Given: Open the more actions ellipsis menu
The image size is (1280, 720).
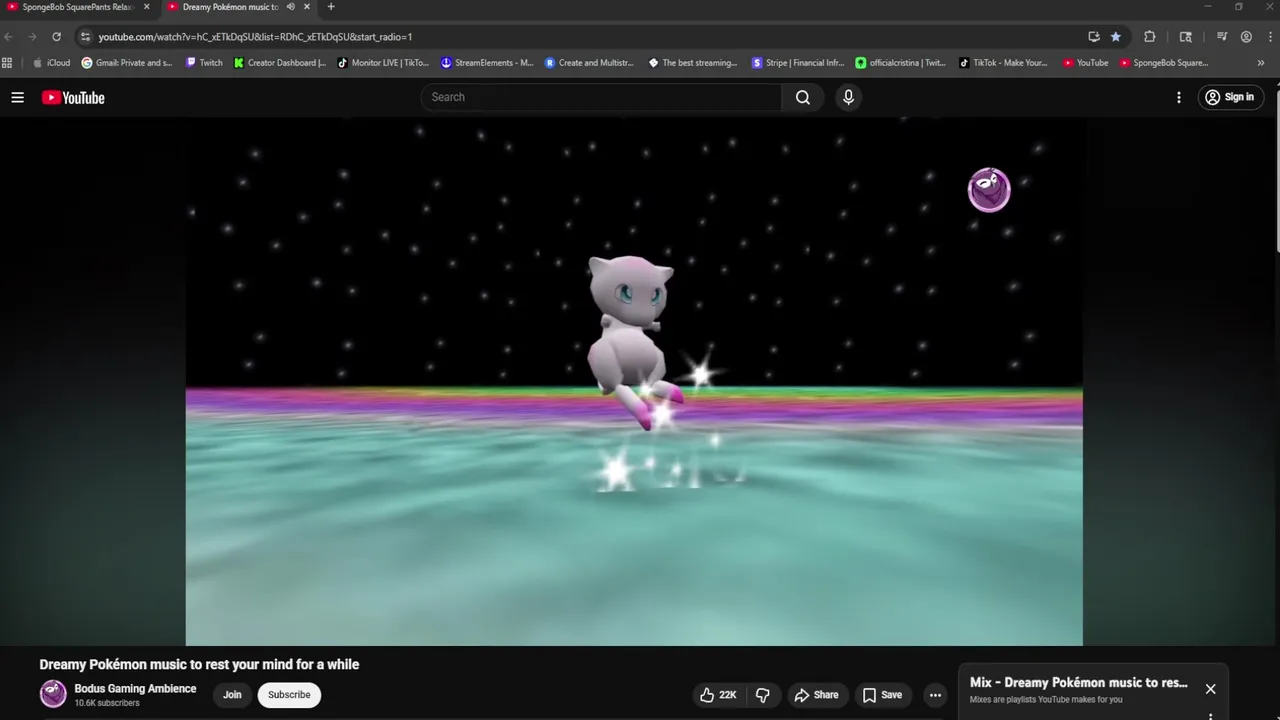Looking at the screenshot, I should (x=935, y=695).
